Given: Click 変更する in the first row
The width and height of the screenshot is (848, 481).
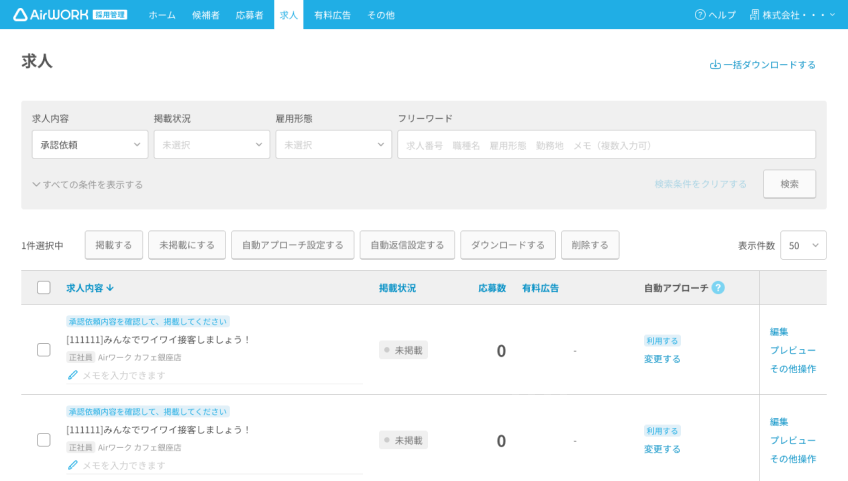Looking at the screenshot, I should pyautogui.click(x=662, y=359).
